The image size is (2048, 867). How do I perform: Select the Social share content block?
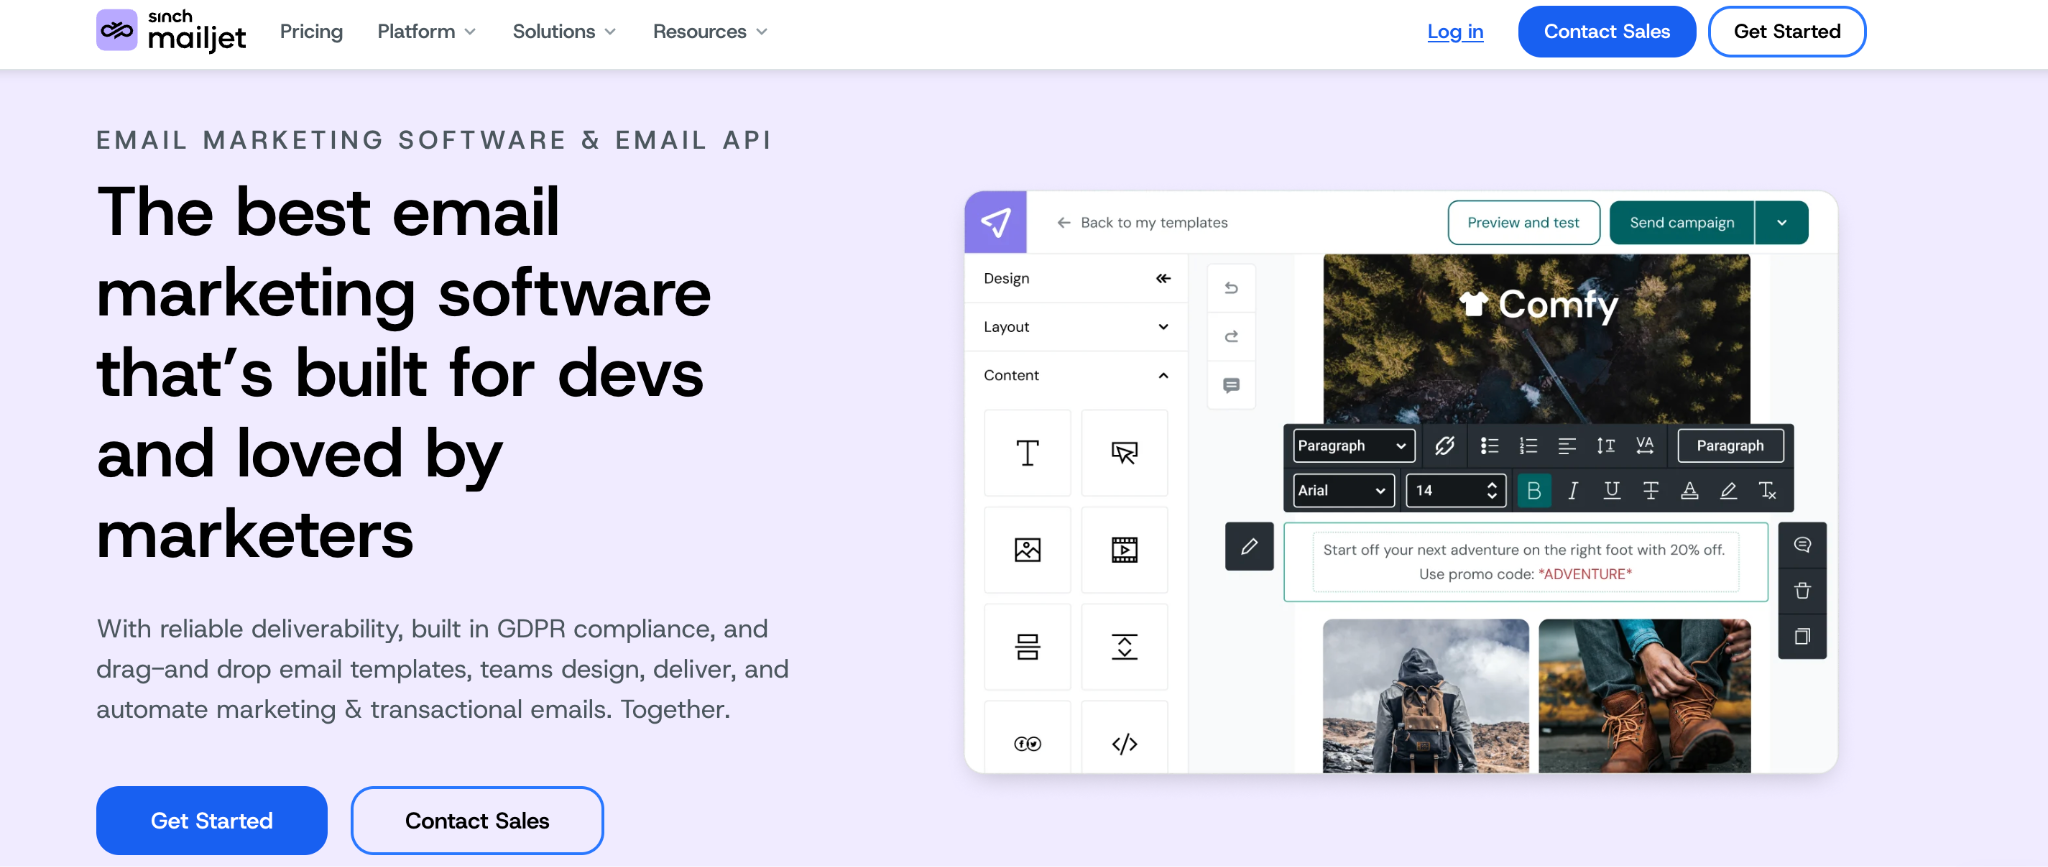[1028, 738]
